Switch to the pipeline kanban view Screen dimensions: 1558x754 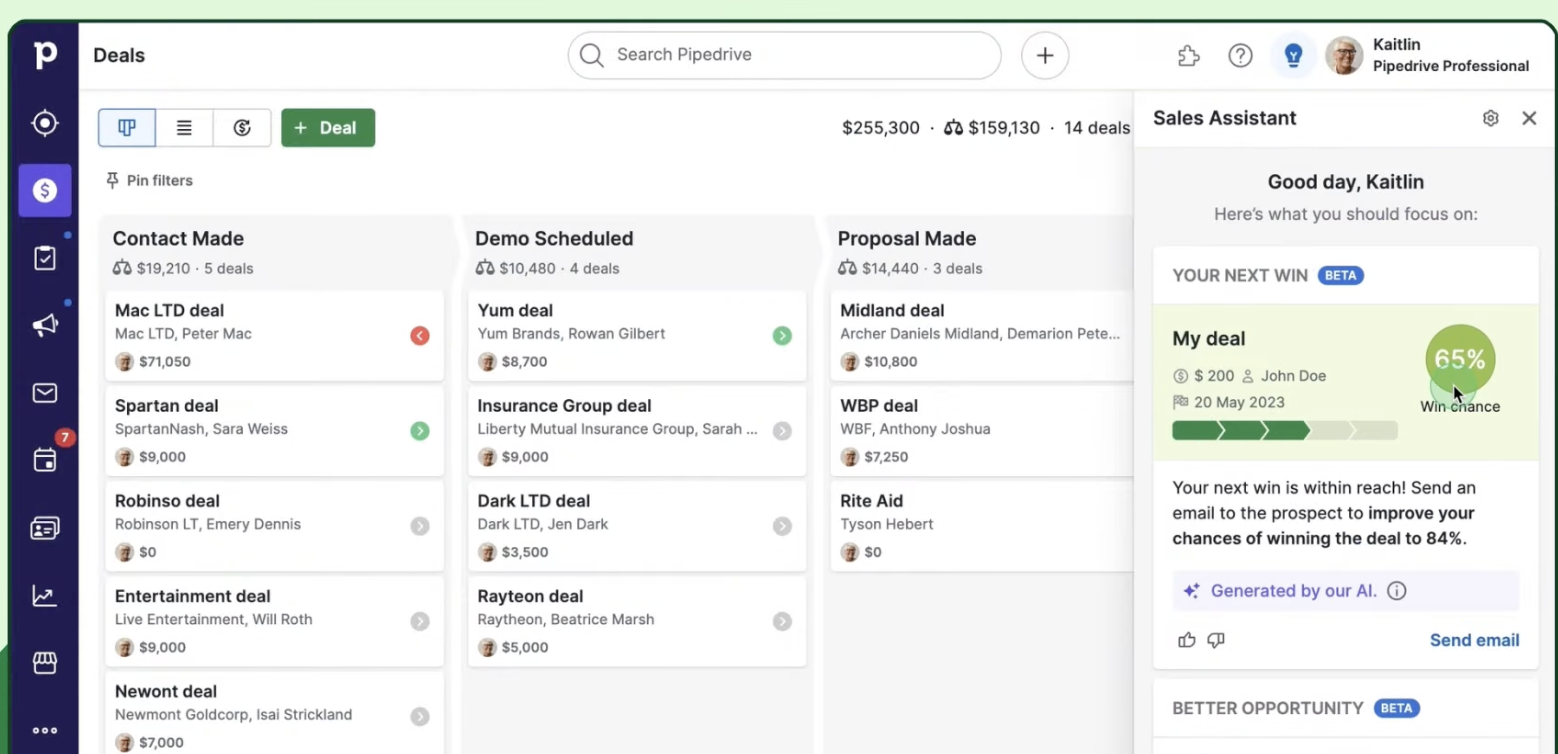tap(126, 127)
